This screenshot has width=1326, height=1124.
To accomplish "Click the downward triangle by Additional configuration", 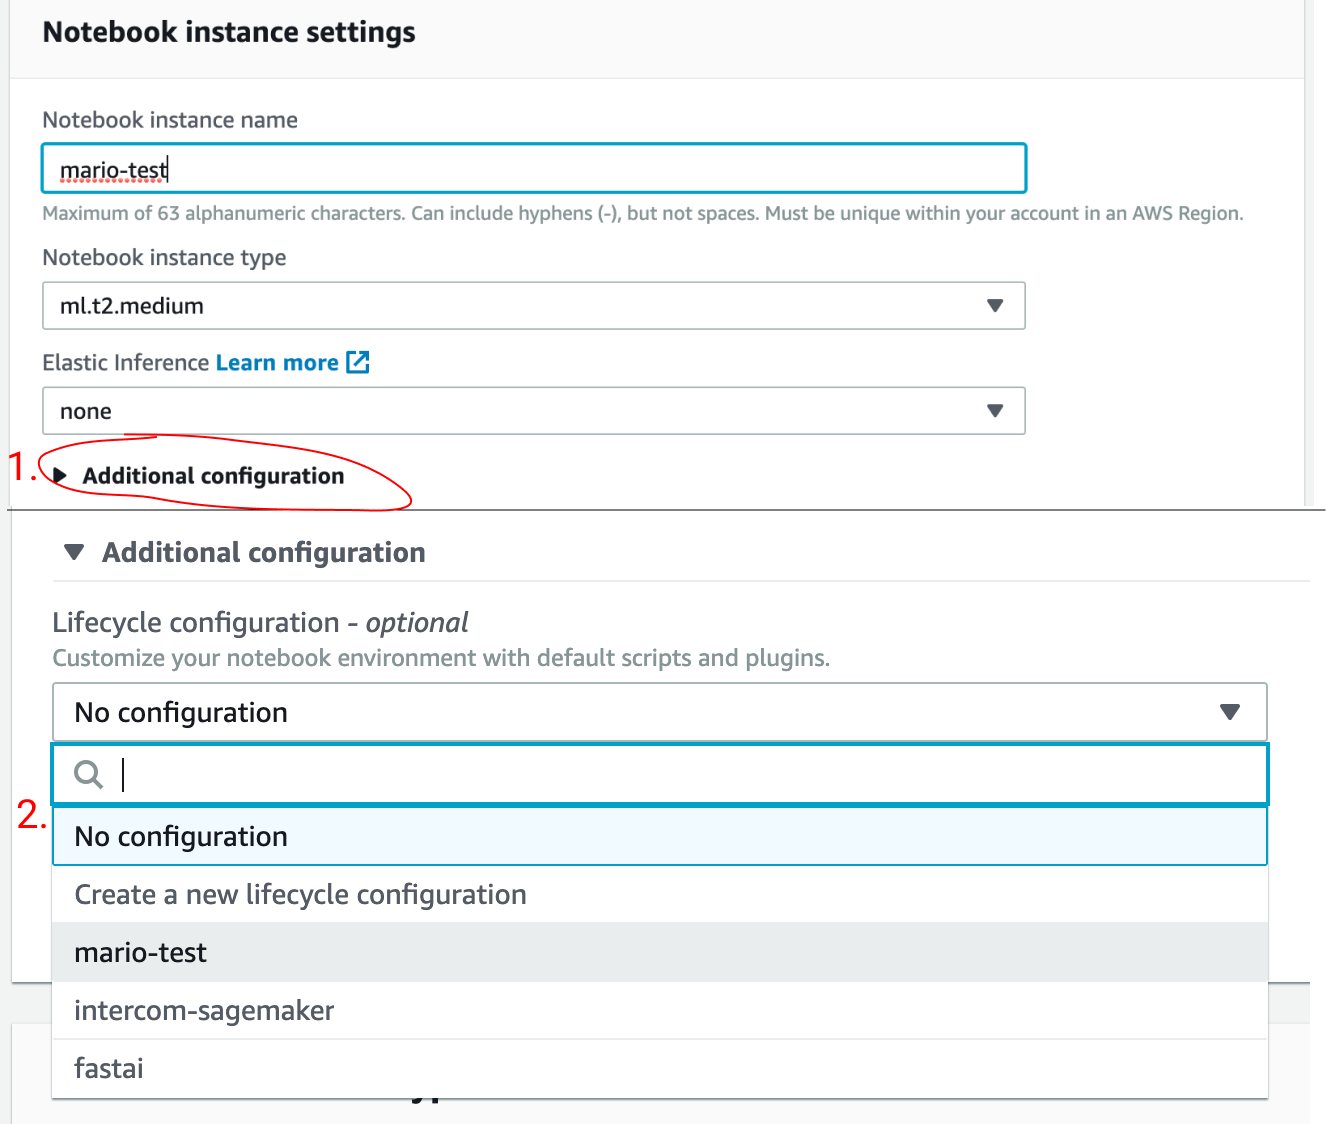I will point(74,552).
